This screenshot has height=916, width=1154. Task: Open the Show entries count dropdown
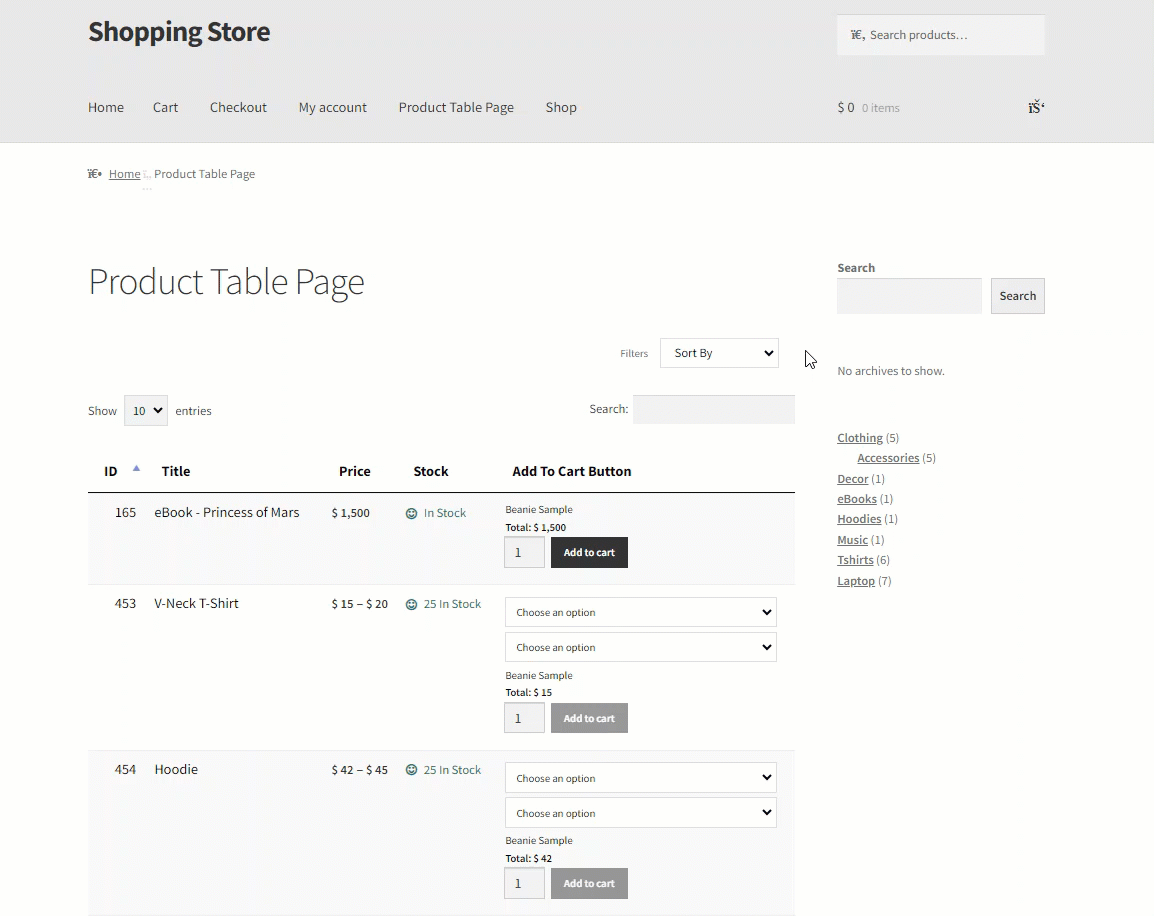click(146, 411)
